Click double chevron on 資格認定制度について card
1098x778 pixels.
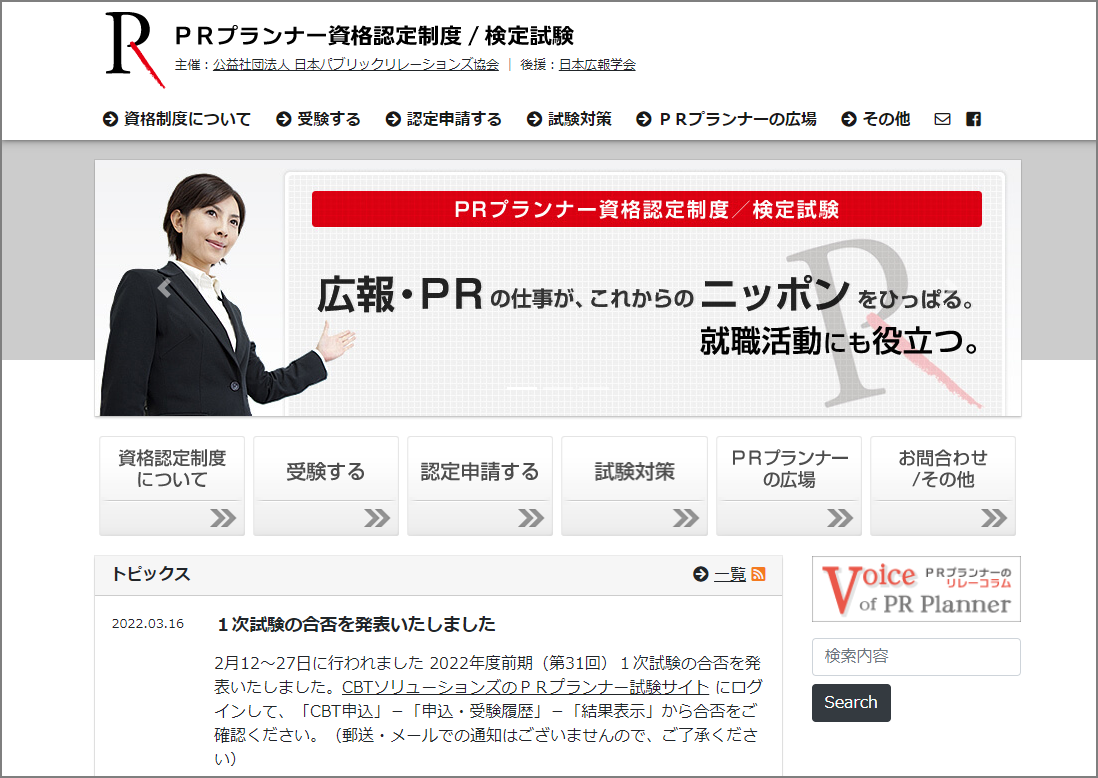click(x=223, y=518)
